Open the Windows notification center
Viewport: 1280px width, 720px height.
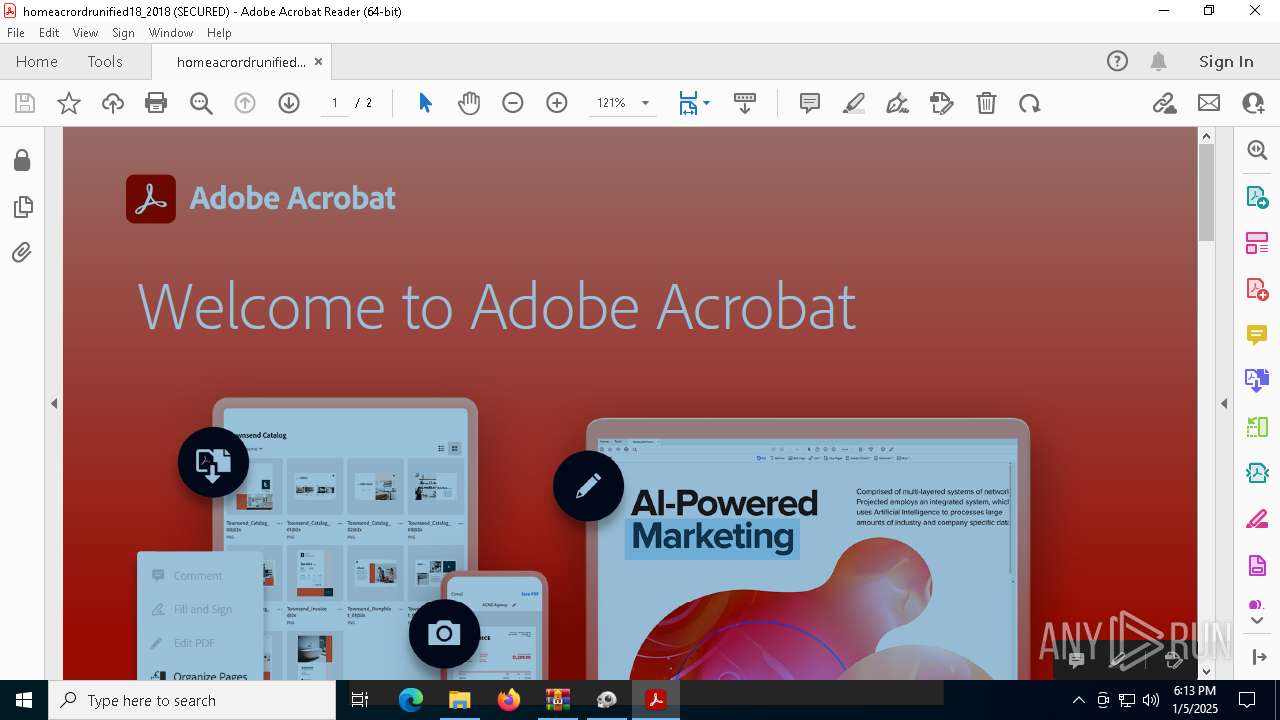1248,700
